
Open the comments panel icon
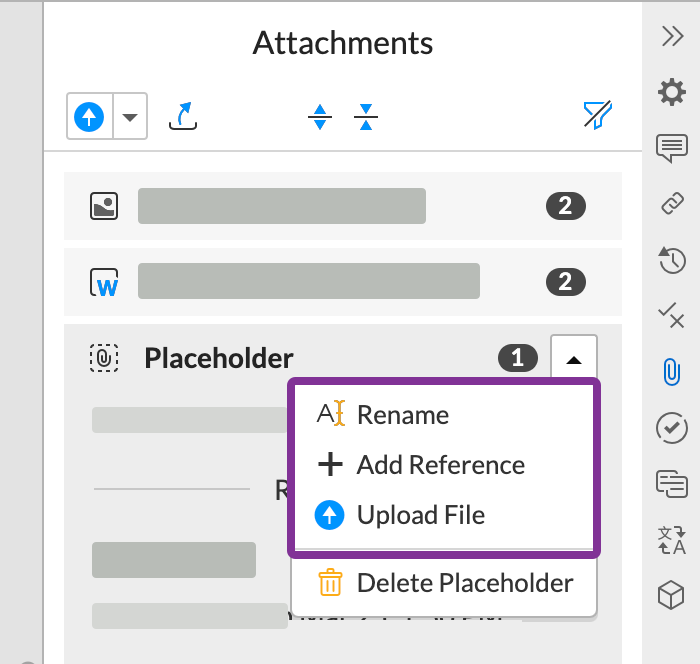[x=672, y=148]
